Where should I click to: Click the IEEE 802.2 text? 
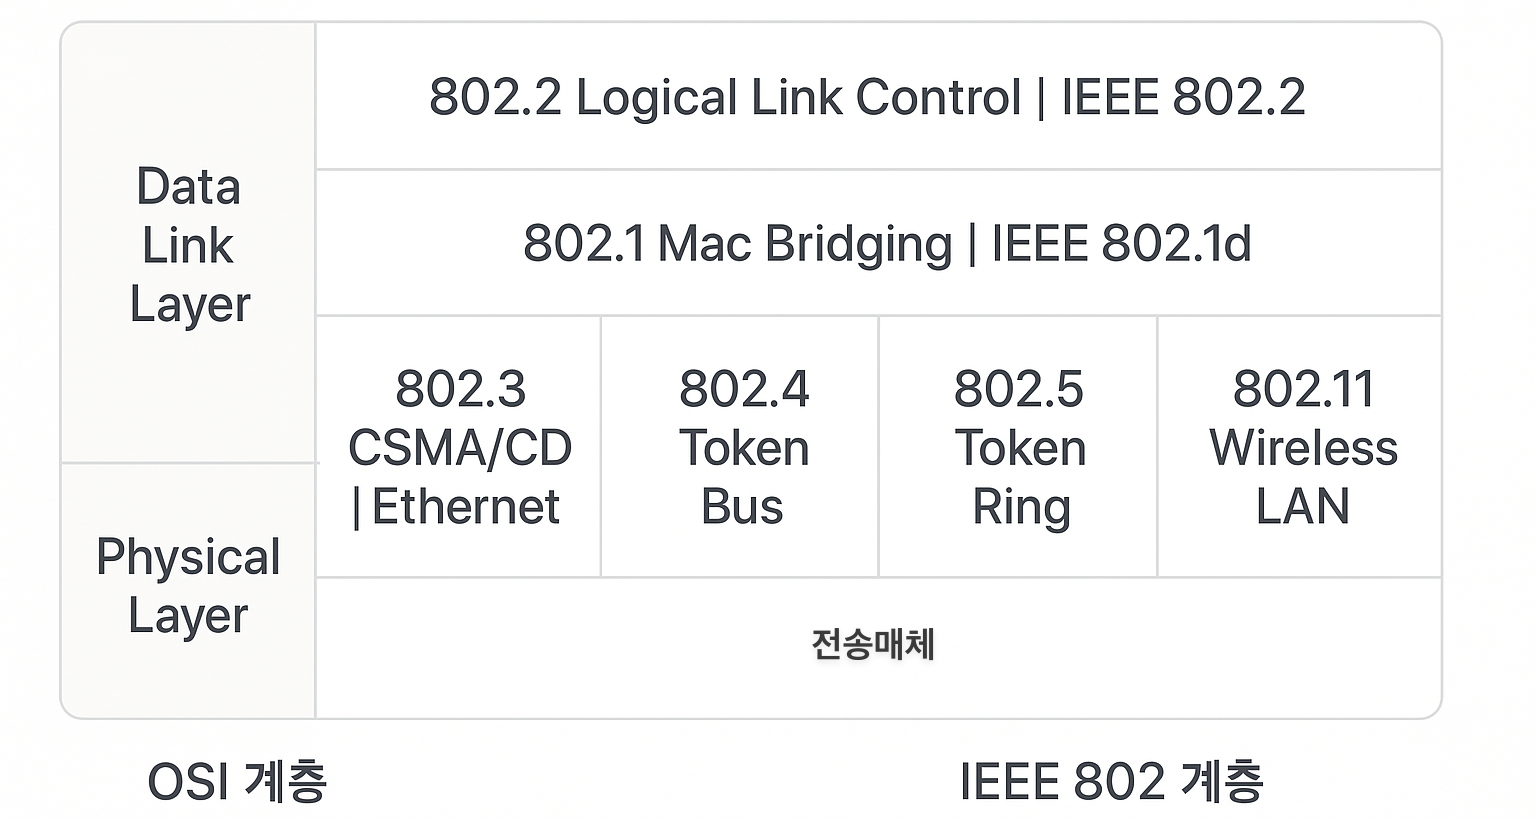(x=1183, y=97)
